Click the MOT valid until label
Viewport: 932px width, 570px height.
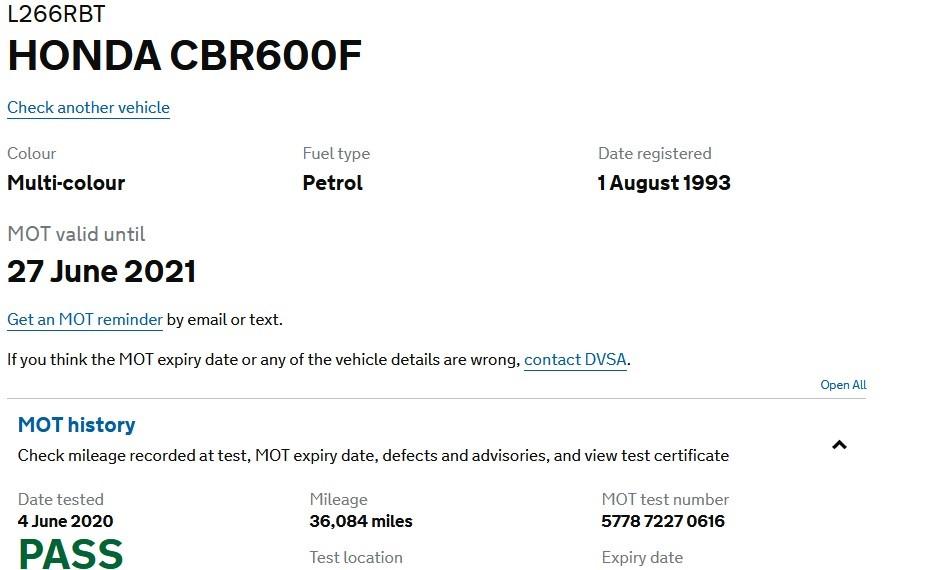76,235
